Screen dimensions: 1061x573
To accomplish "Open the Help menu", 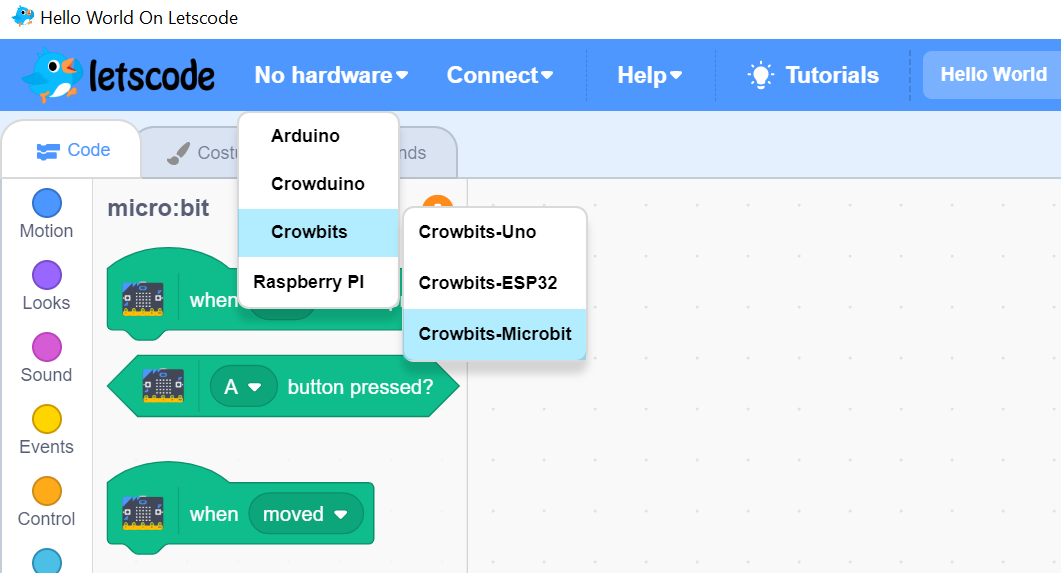I will (x=649, y=75).
